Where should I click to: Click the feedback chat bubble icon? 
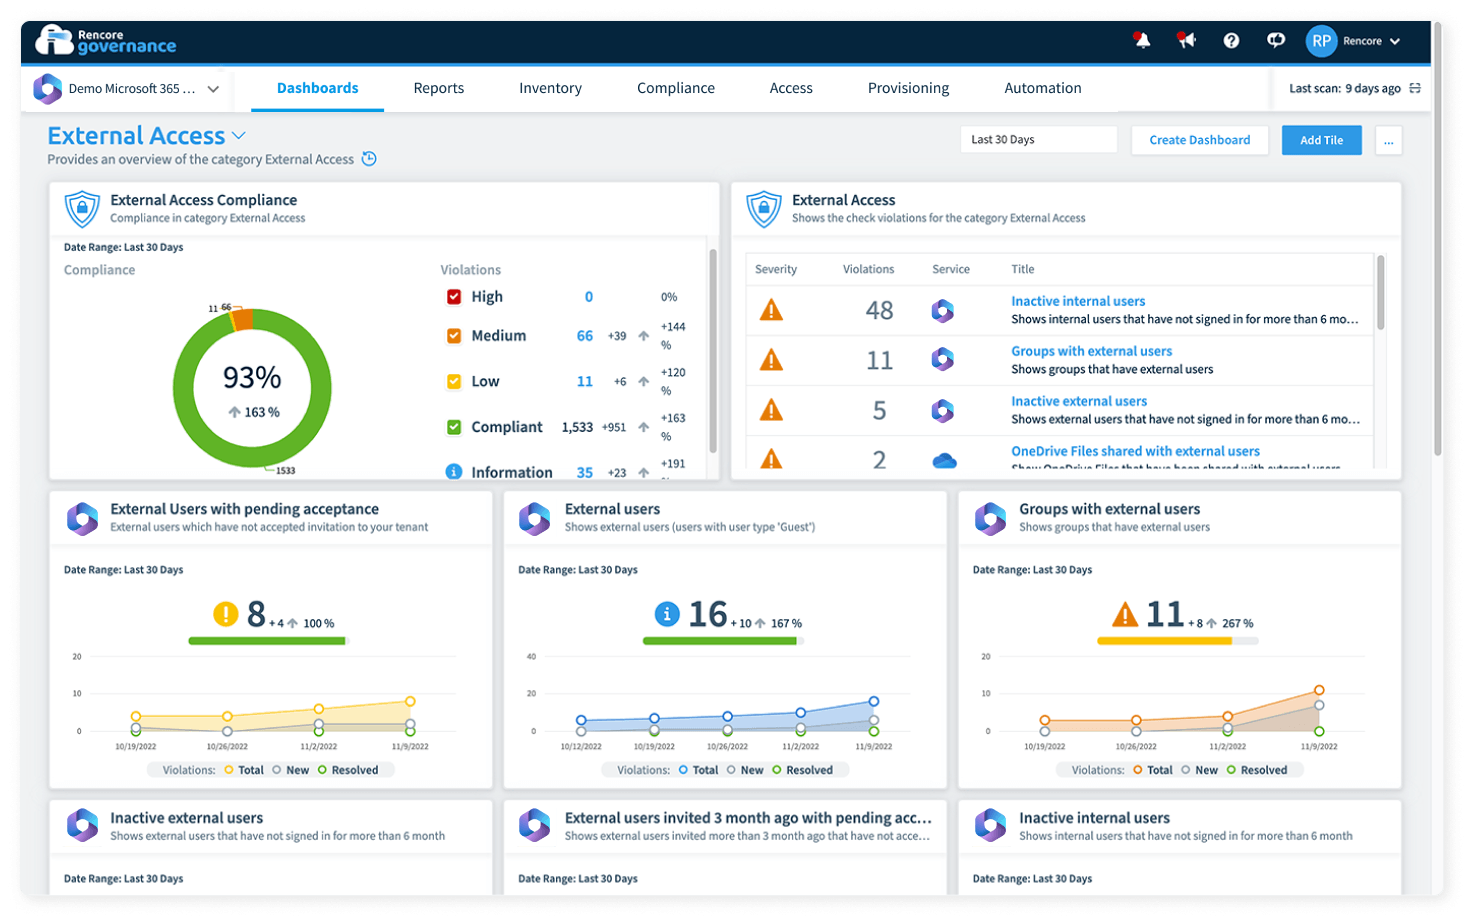(1276, 41)
